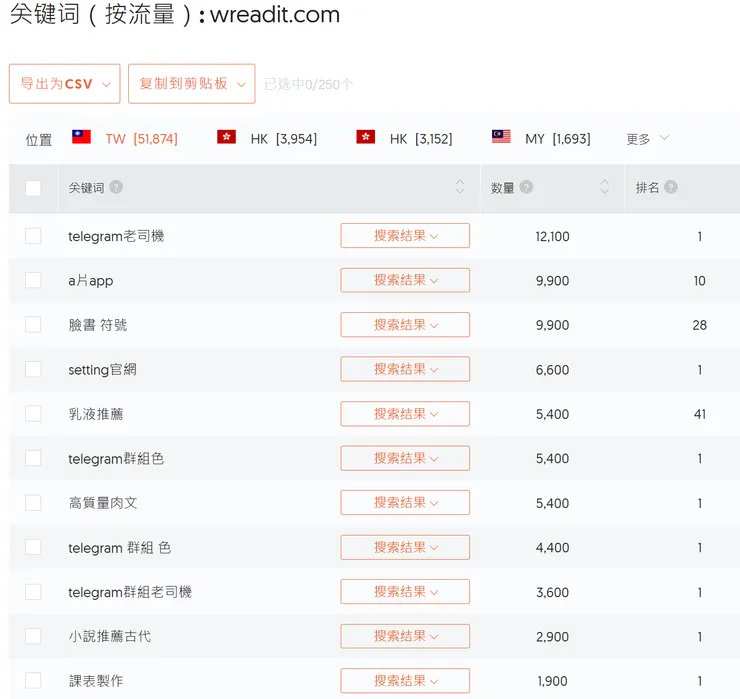Image resolution: width=740 pixels, height=699 pixels.
Task: Check the box for a片app
Action: [x=33, y=280]
